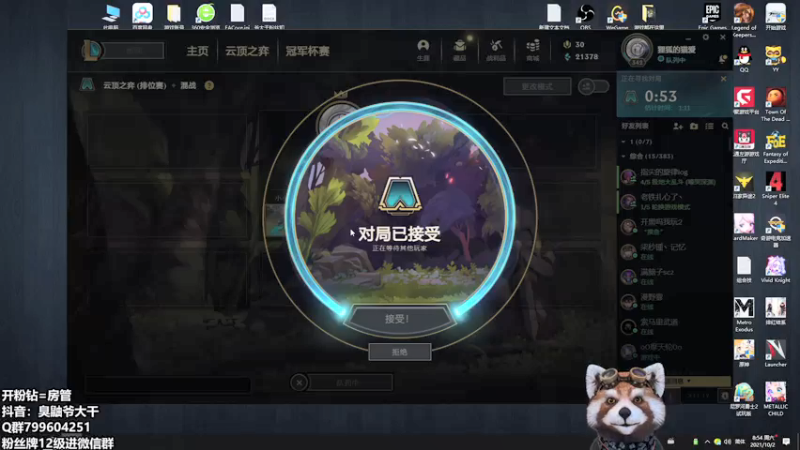Screen dimensions: 800x450
Task: Click the game mode help question mark
Action: coord(209,85)
